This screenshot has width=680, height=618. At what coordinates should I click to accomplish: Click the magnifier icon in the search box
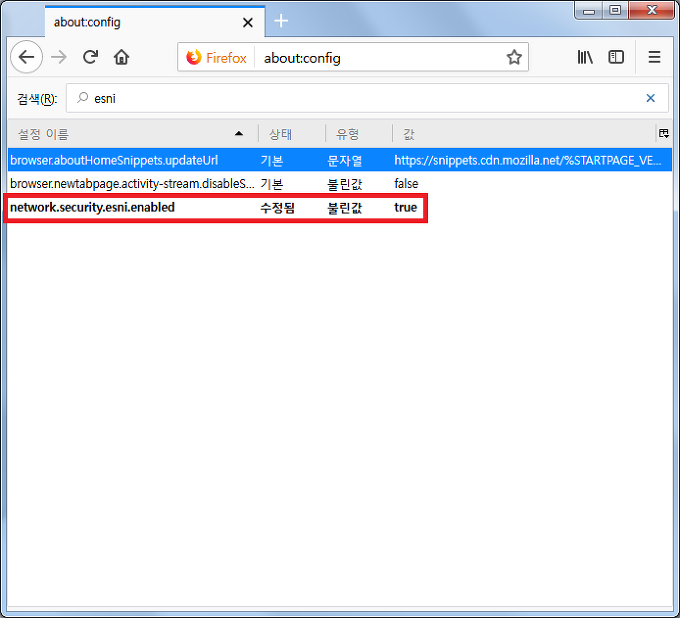pyautogui.click(x=82, y=98)
